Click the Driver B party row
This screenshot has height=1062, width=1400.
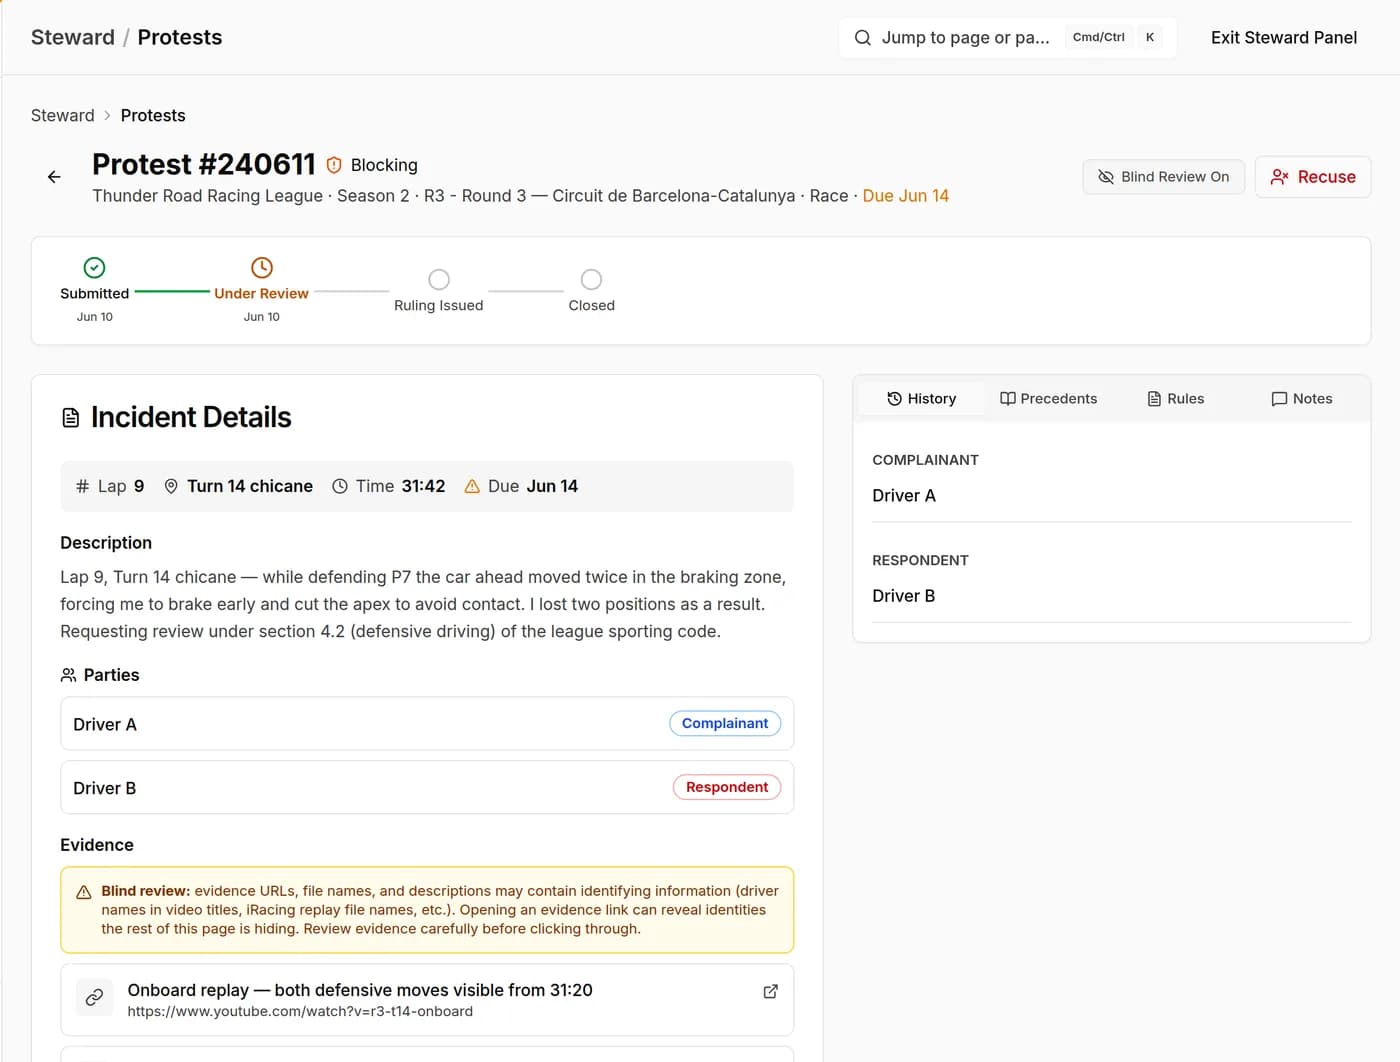click(x=427, y=788)
